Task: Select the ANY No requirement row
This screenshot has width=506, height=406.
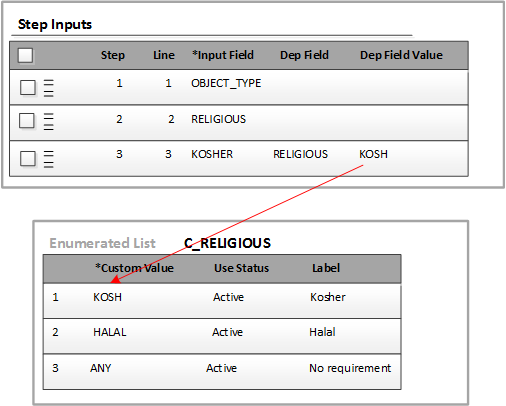Action: [x=222, y=371]
